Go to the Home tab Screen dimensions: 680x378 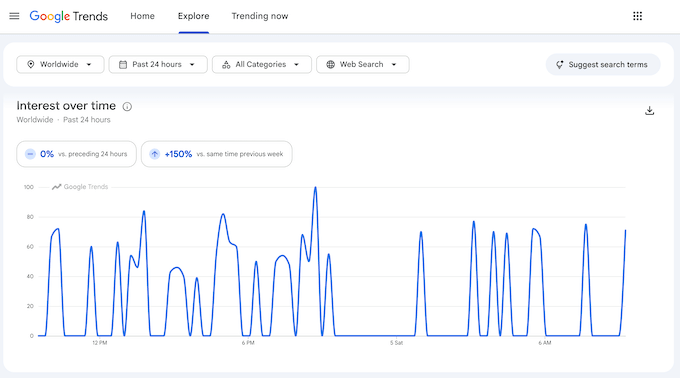tap(142, 16)
